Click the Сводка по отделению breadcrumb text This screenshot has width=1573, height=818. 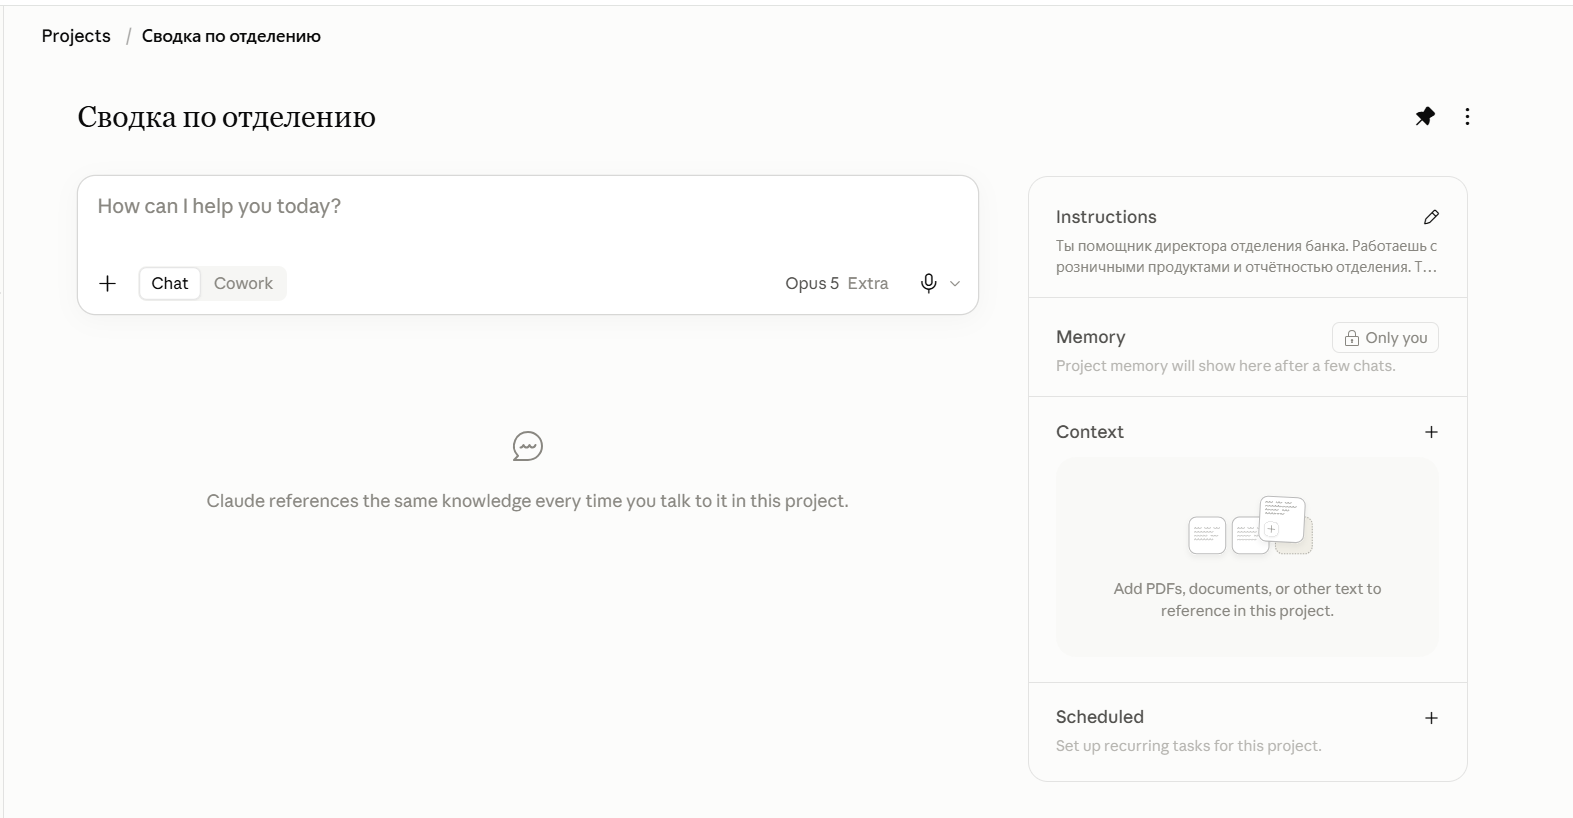click(231, 36)
